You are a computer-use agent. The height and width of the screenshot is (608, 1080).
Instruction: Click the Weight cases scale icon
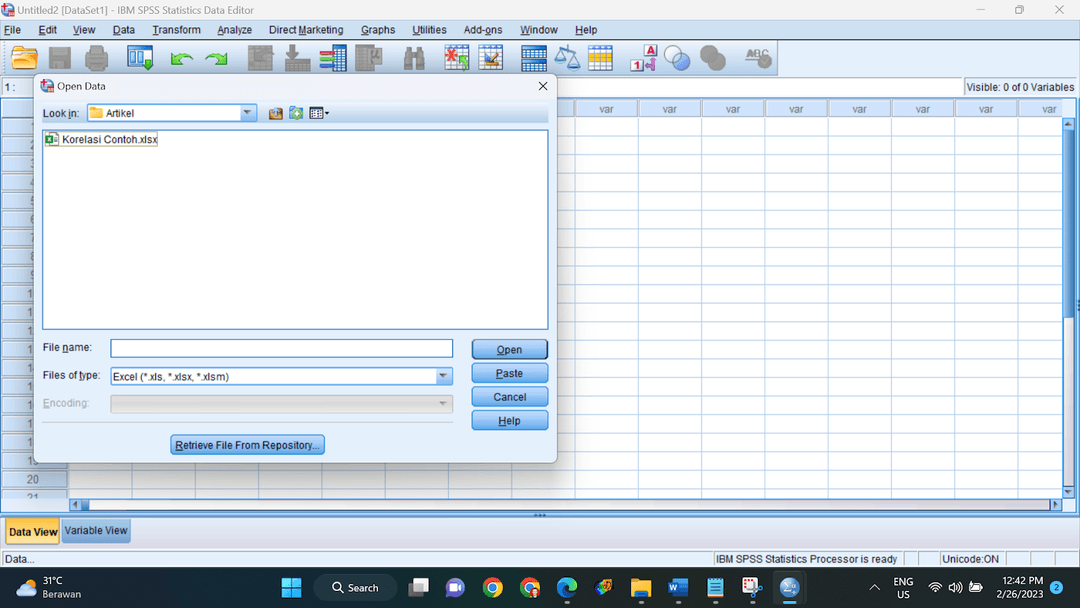(x=567, y=59)
